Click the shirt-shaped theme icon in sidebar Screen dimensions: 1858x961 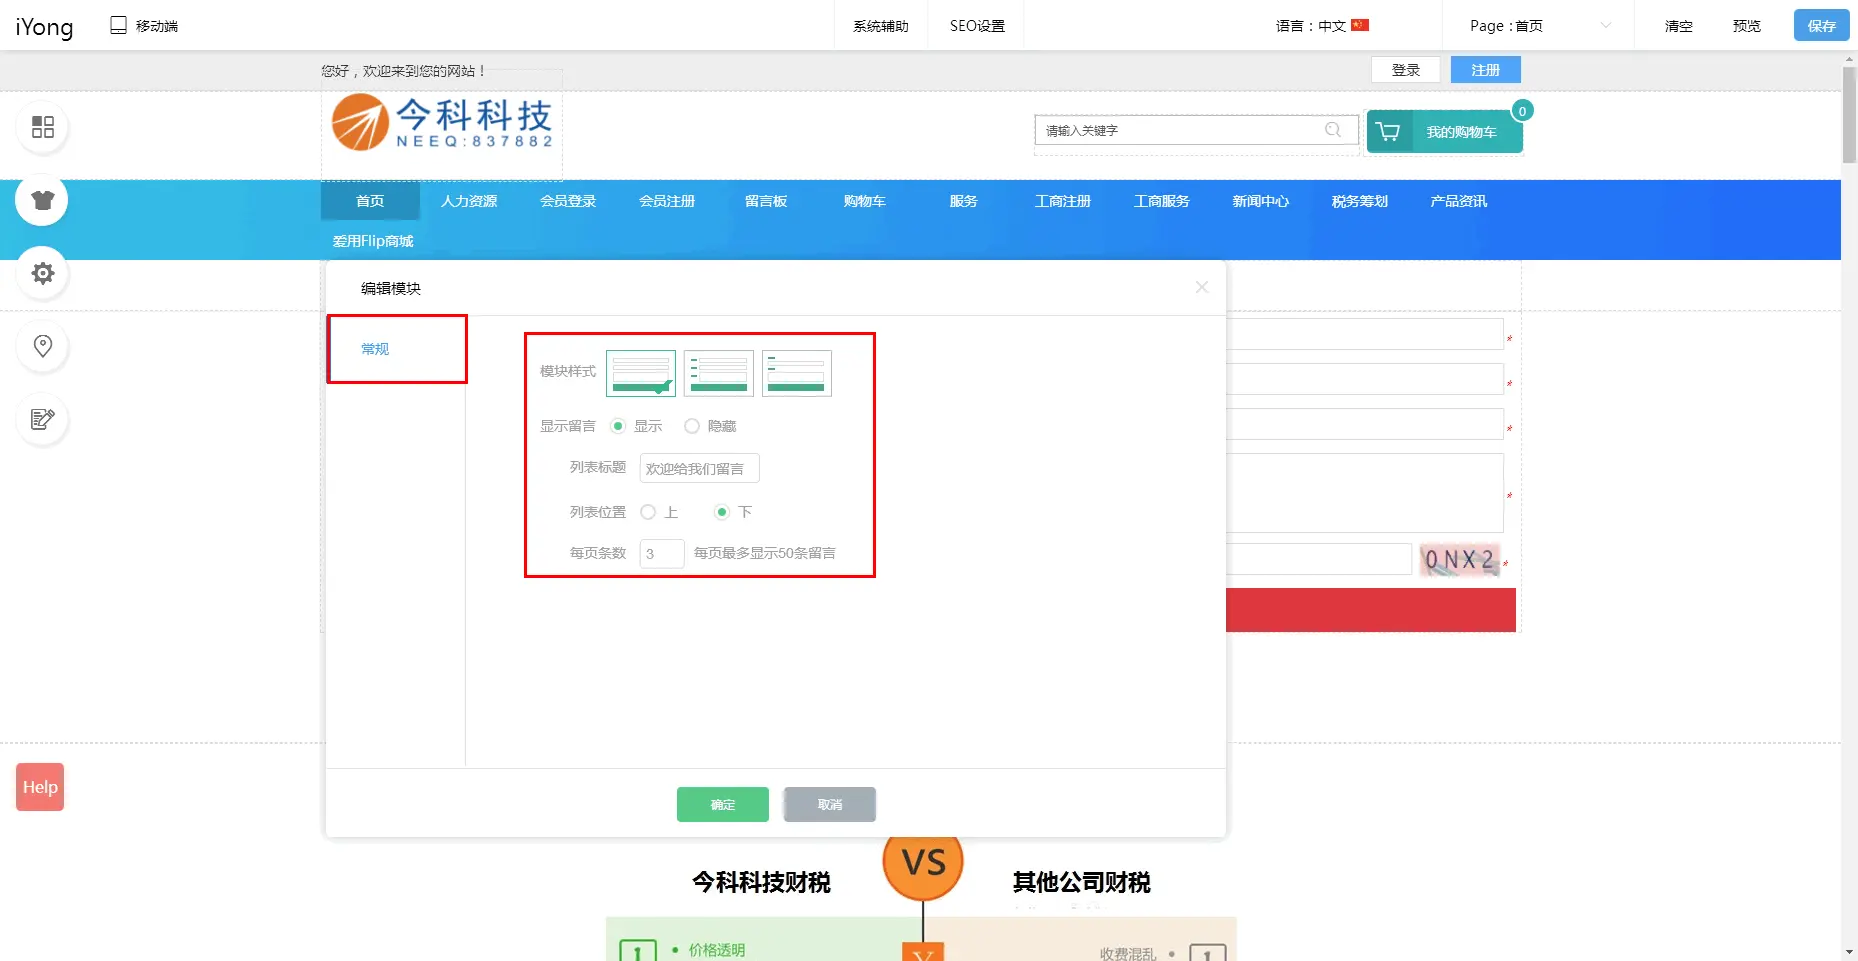click(x=42, y=200)
